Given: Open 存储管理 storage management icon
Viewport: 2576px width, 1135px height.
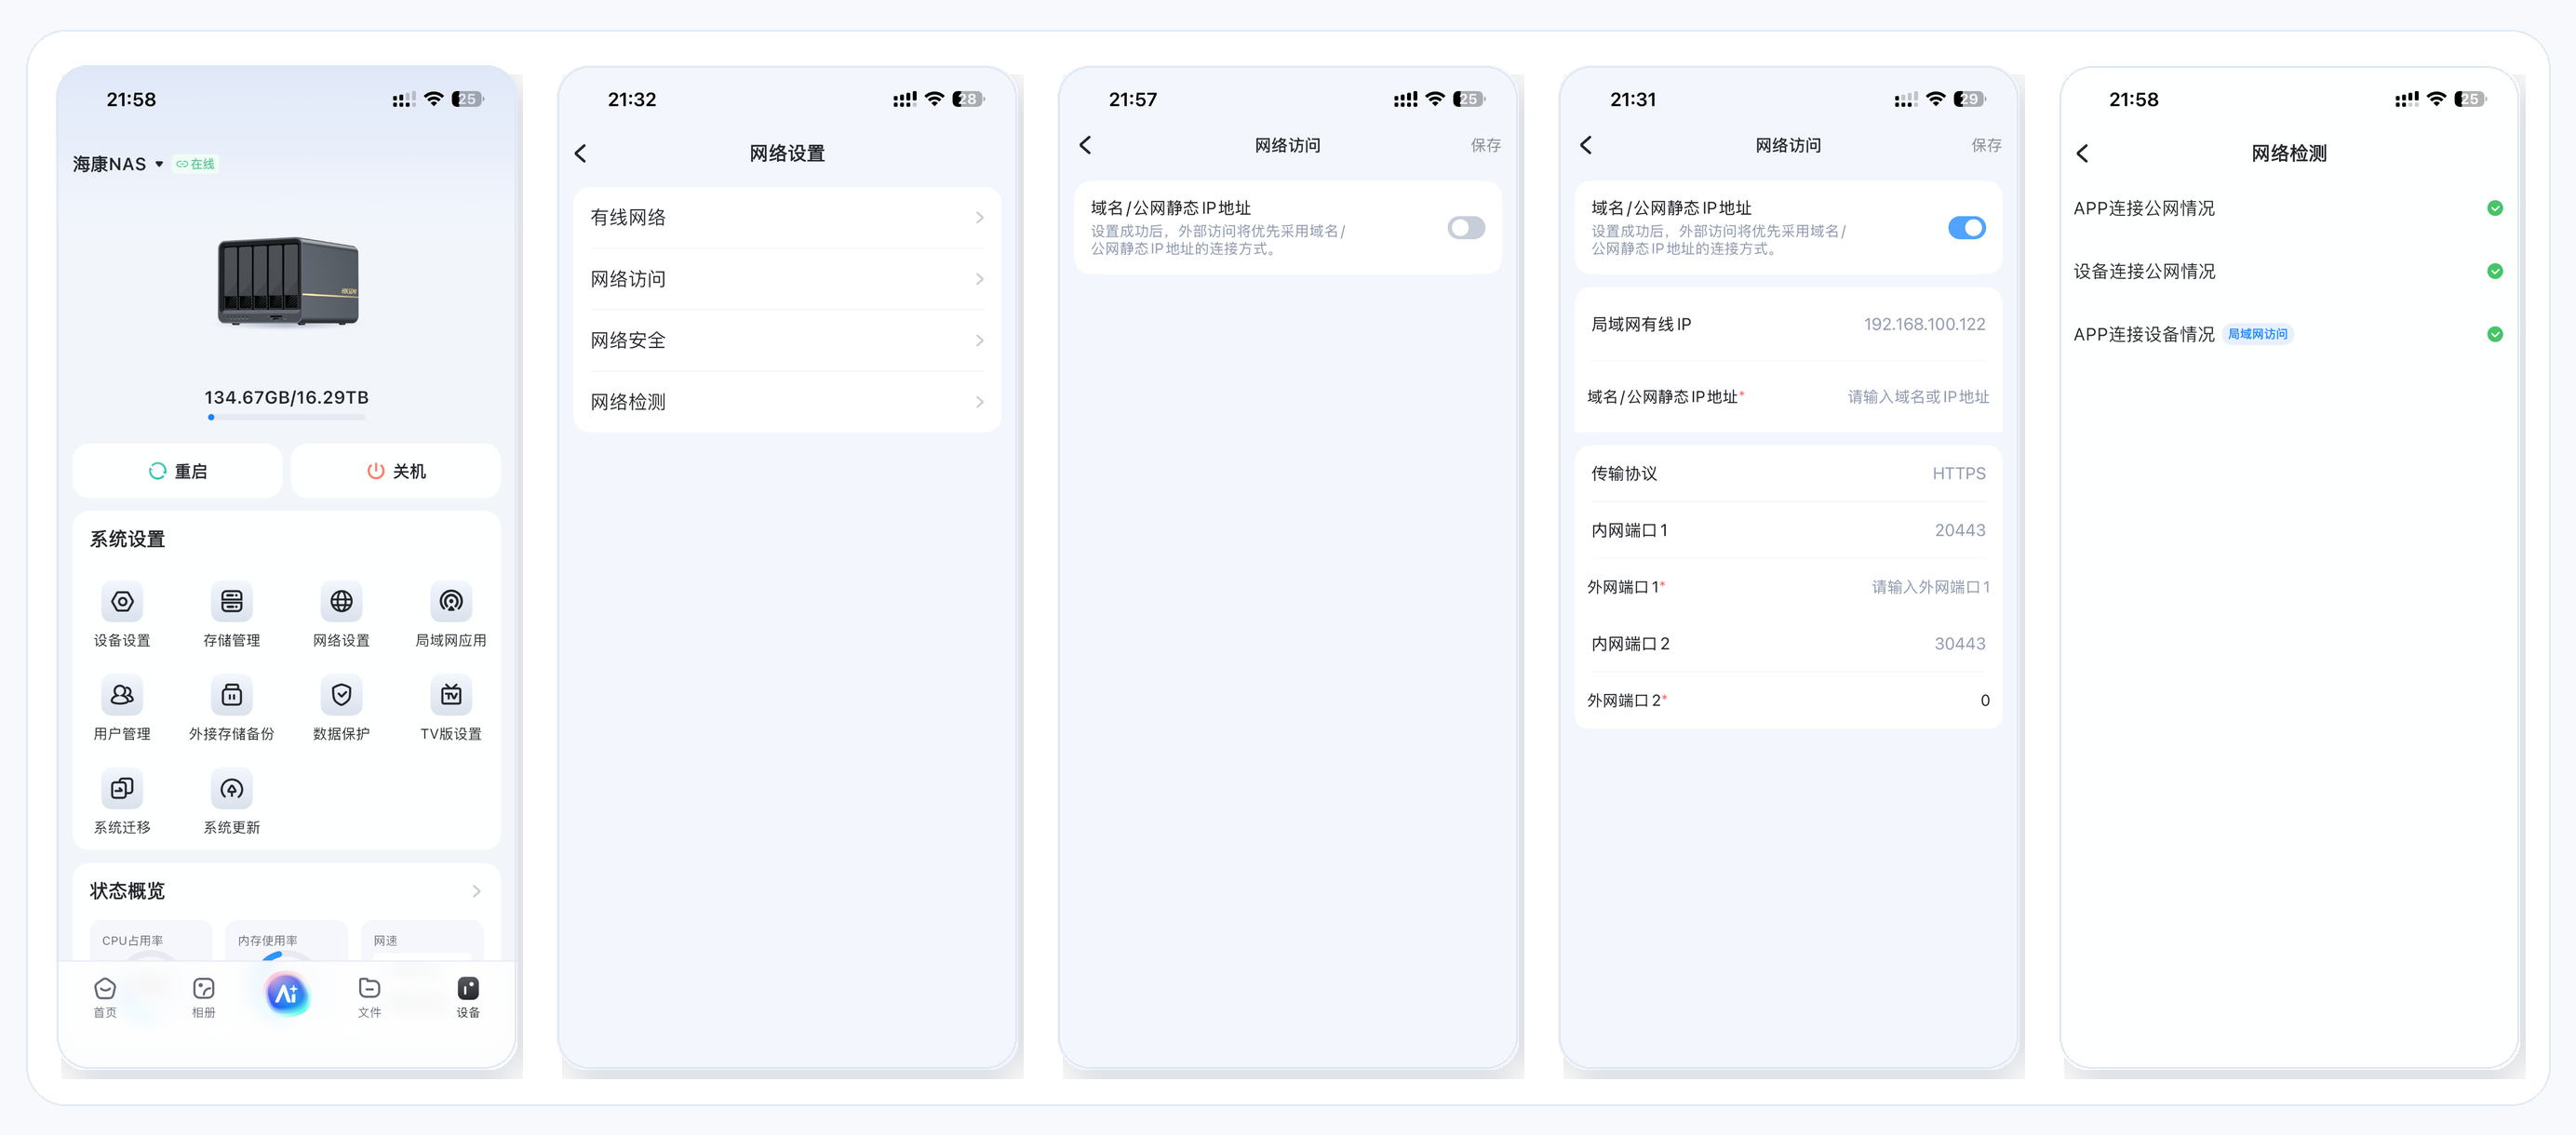Looking at the screenshot, I should [x=231, y=601].
